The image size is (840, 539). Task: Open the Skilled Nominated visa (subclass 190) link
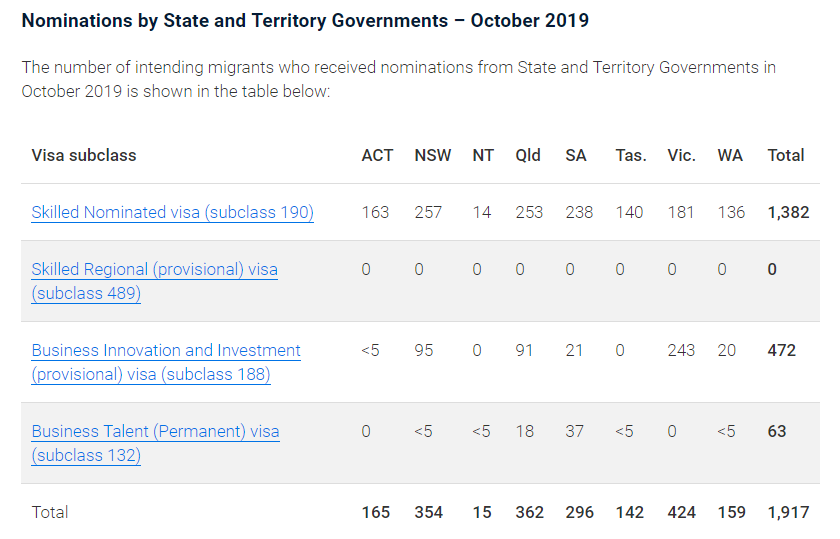click(172, 212)
